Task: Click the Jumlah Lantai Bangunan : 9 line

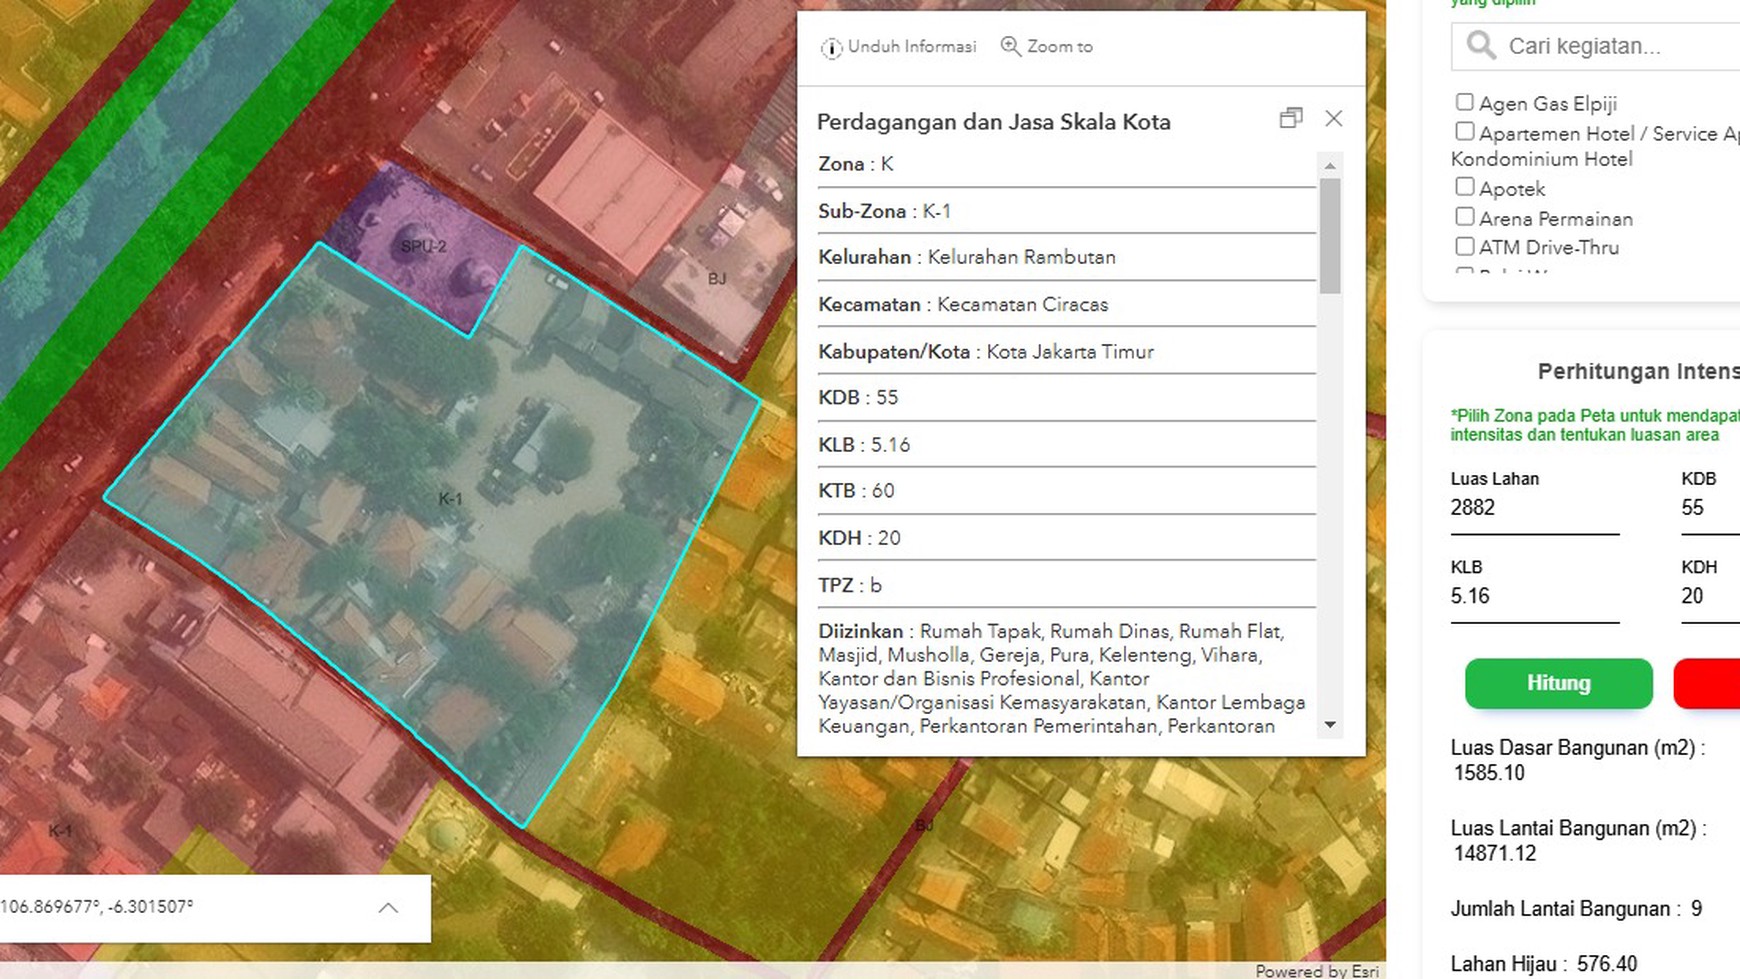Action: [1577, 909]
